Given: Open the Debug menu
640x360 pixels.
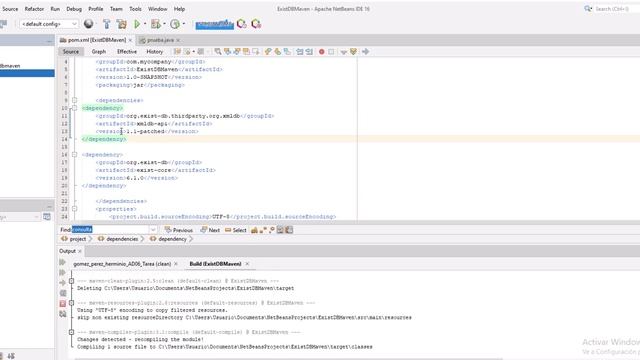Looking at the screenshot, I should [x=74, y=9].
